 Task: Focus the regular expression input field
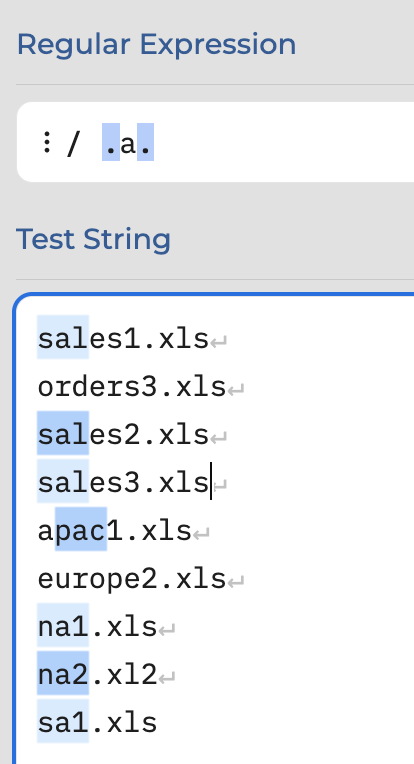[215, 142]
